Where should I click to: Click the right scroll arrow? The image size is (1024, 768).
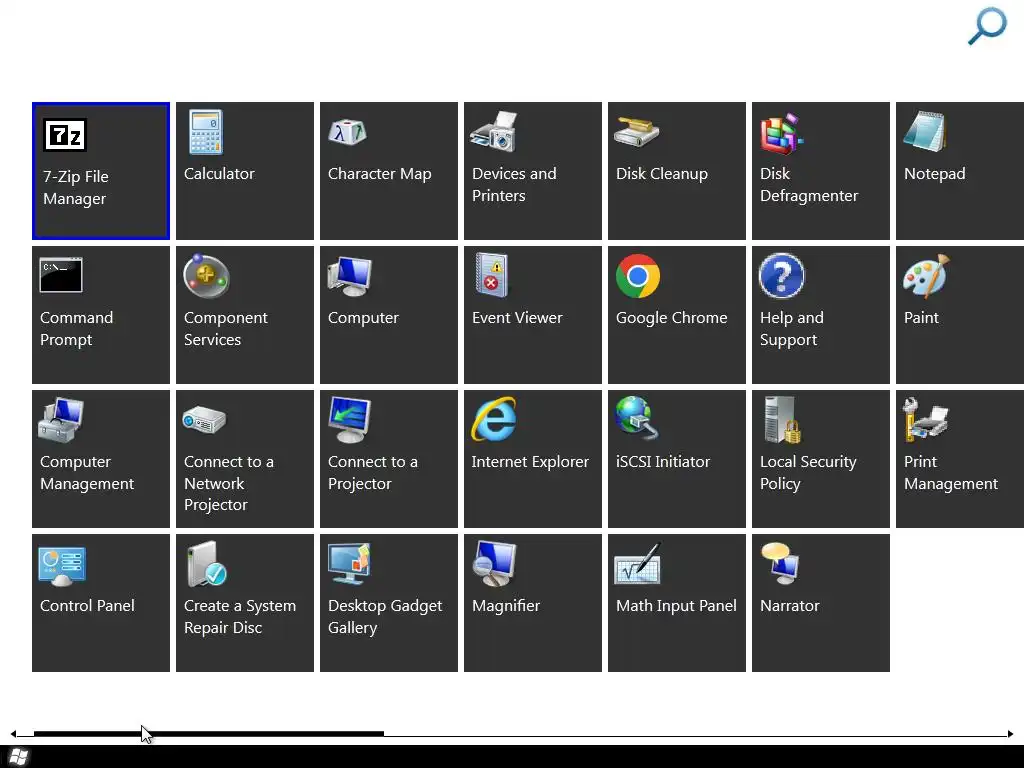pyautogui.click(x=1010, y=734)
